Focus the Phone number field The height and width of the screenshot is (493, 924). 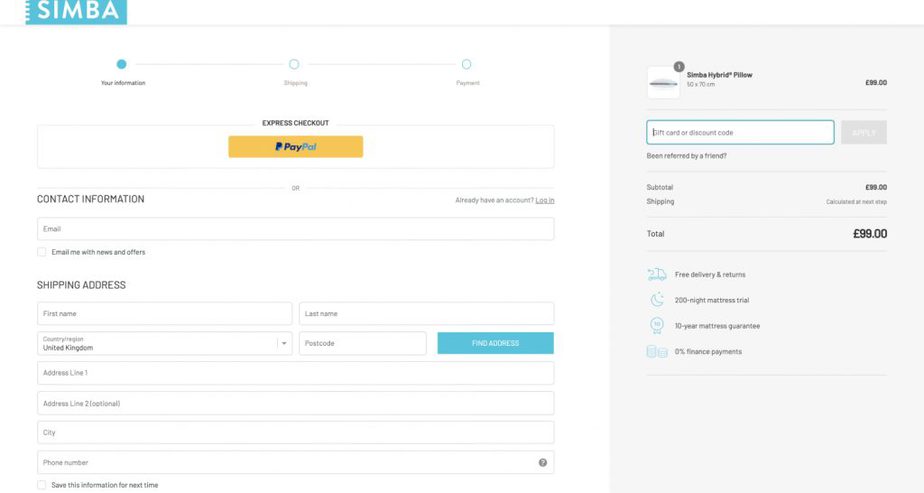(x=296, y=463)
